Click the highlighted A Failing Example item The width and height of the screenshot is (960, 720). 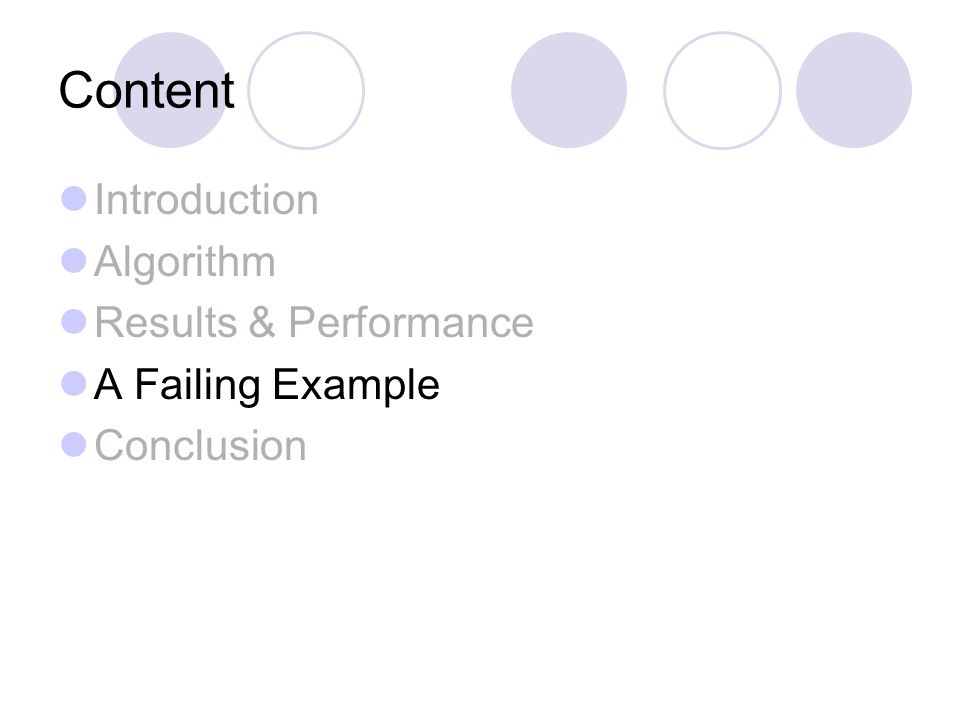pos(267,386)
